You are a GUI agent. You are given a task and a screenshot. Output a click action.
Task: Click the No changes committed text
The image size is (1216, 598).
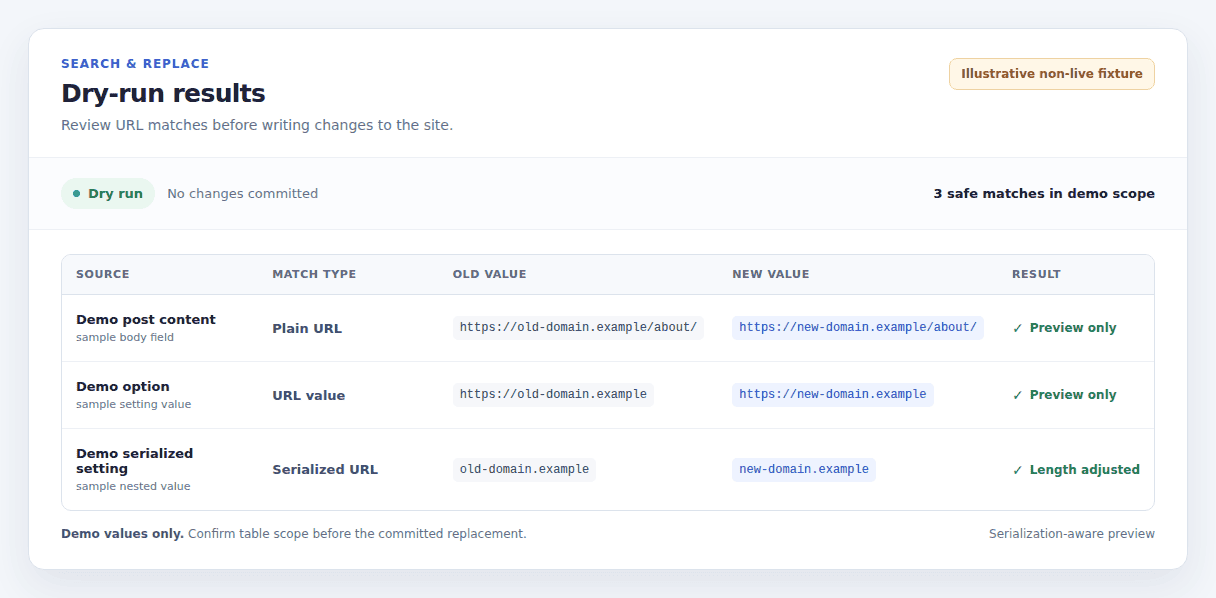click(x=242, y=194)
